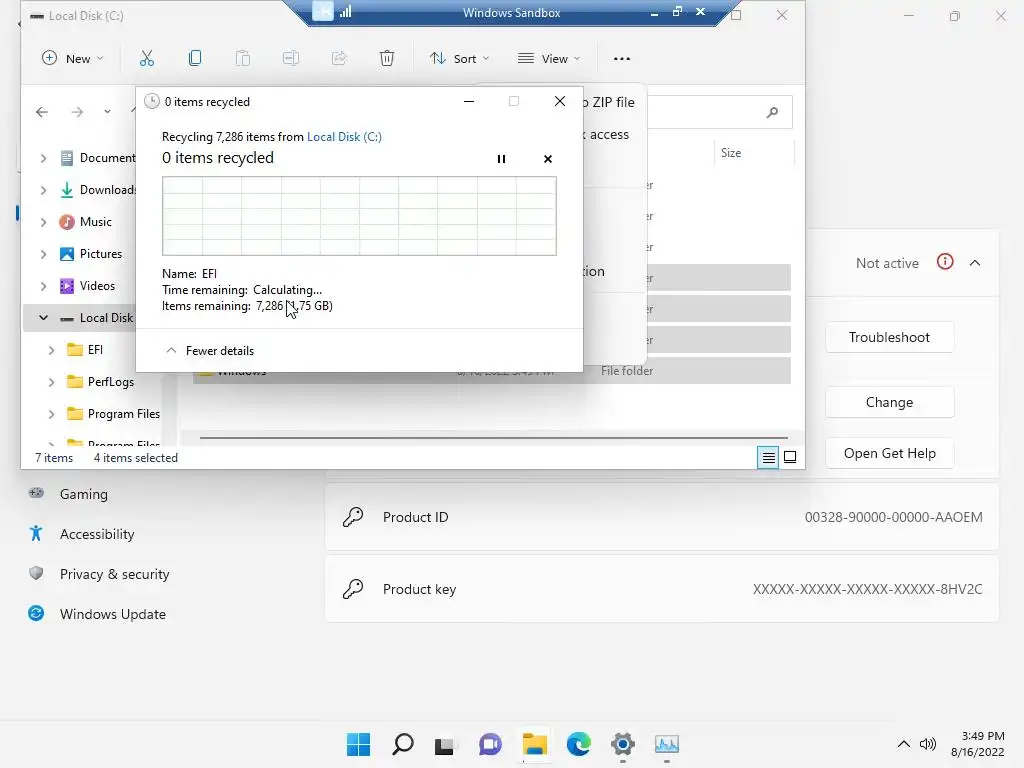Screen dimensions: 1024x768
Task: Select the PerfLogs folder in the tree
Action: [101, 381]
